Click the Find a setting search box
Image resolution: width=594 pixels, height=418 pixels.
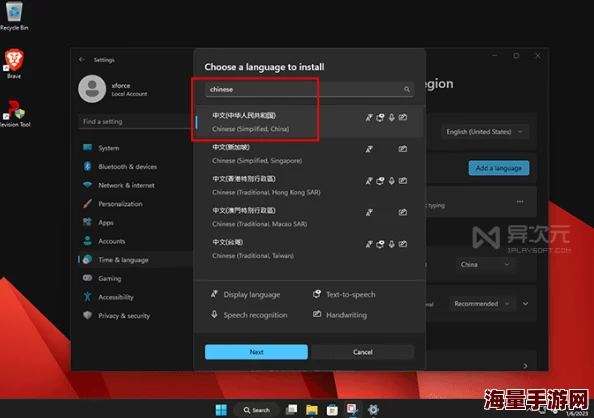(x=136, y=122)
